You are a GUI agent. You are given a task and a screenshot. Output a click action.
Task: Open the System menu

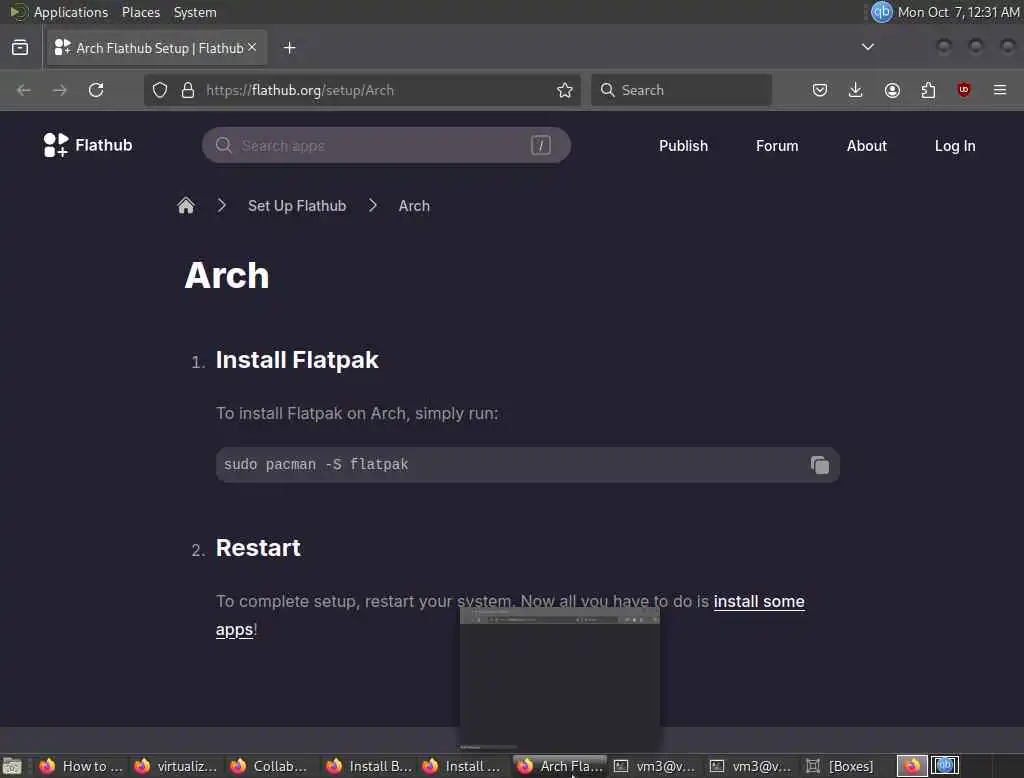pyautogui.click(x=195, y=12)
